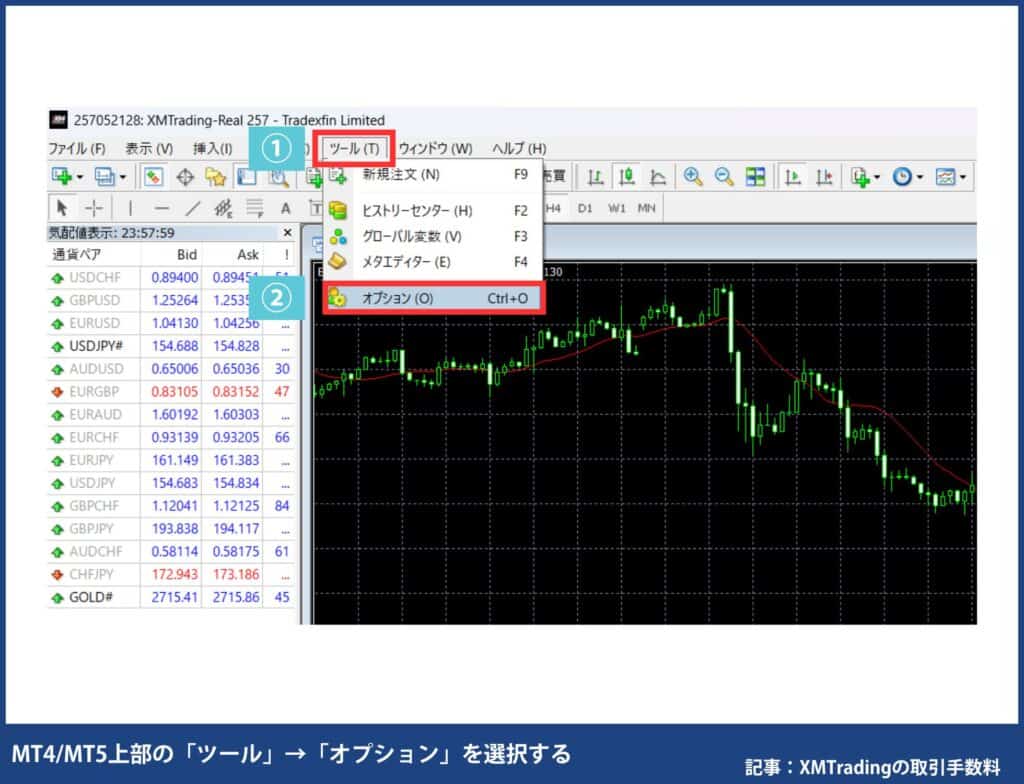Select the vertical line drawing tool

pos(131,208)
